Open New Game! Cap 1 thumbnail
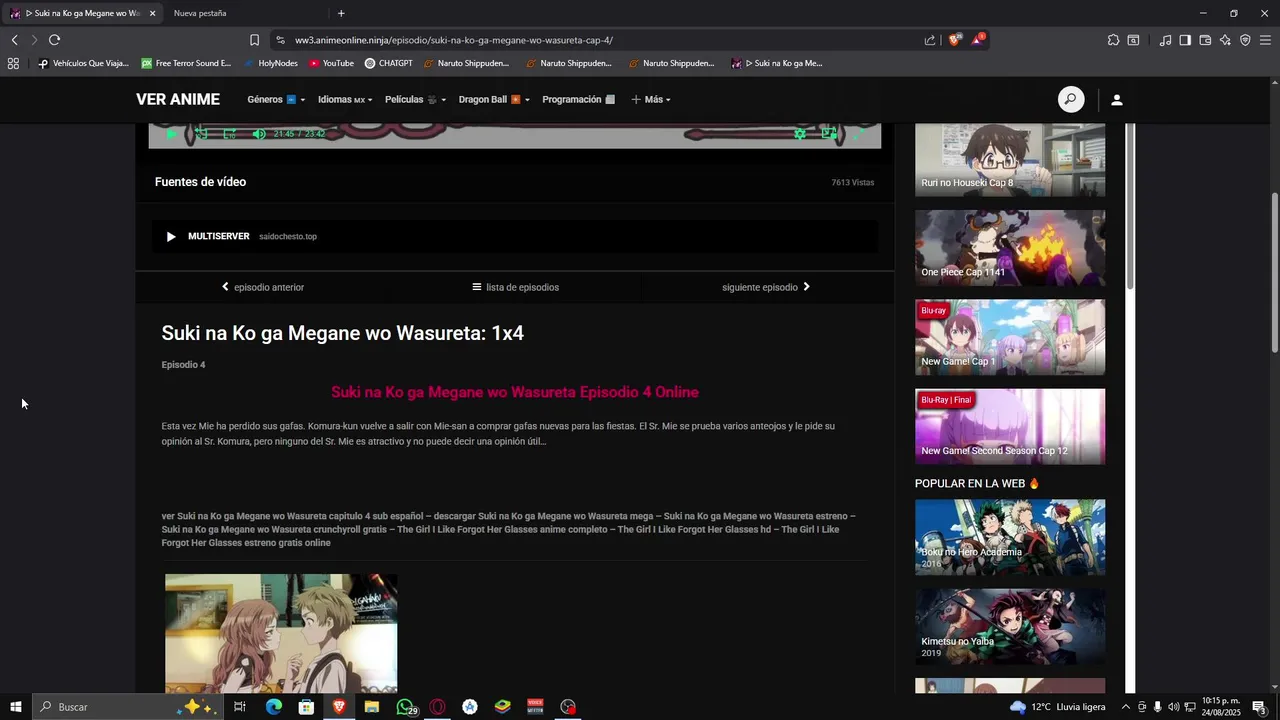The image size is (1280, 720). (1010, 337)
